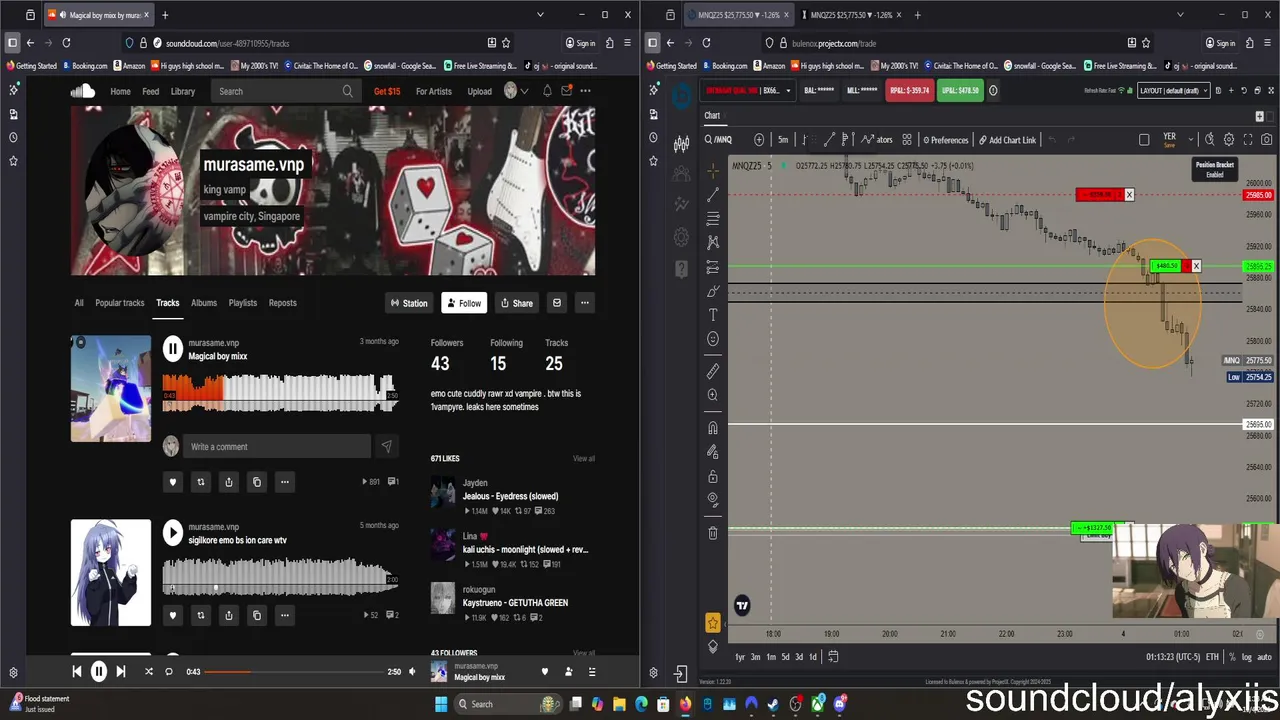The width and height of the screenshot is (1280, 720).
Task: Toggle chart fullscreen mode
Action: (x=1247, y=140)
